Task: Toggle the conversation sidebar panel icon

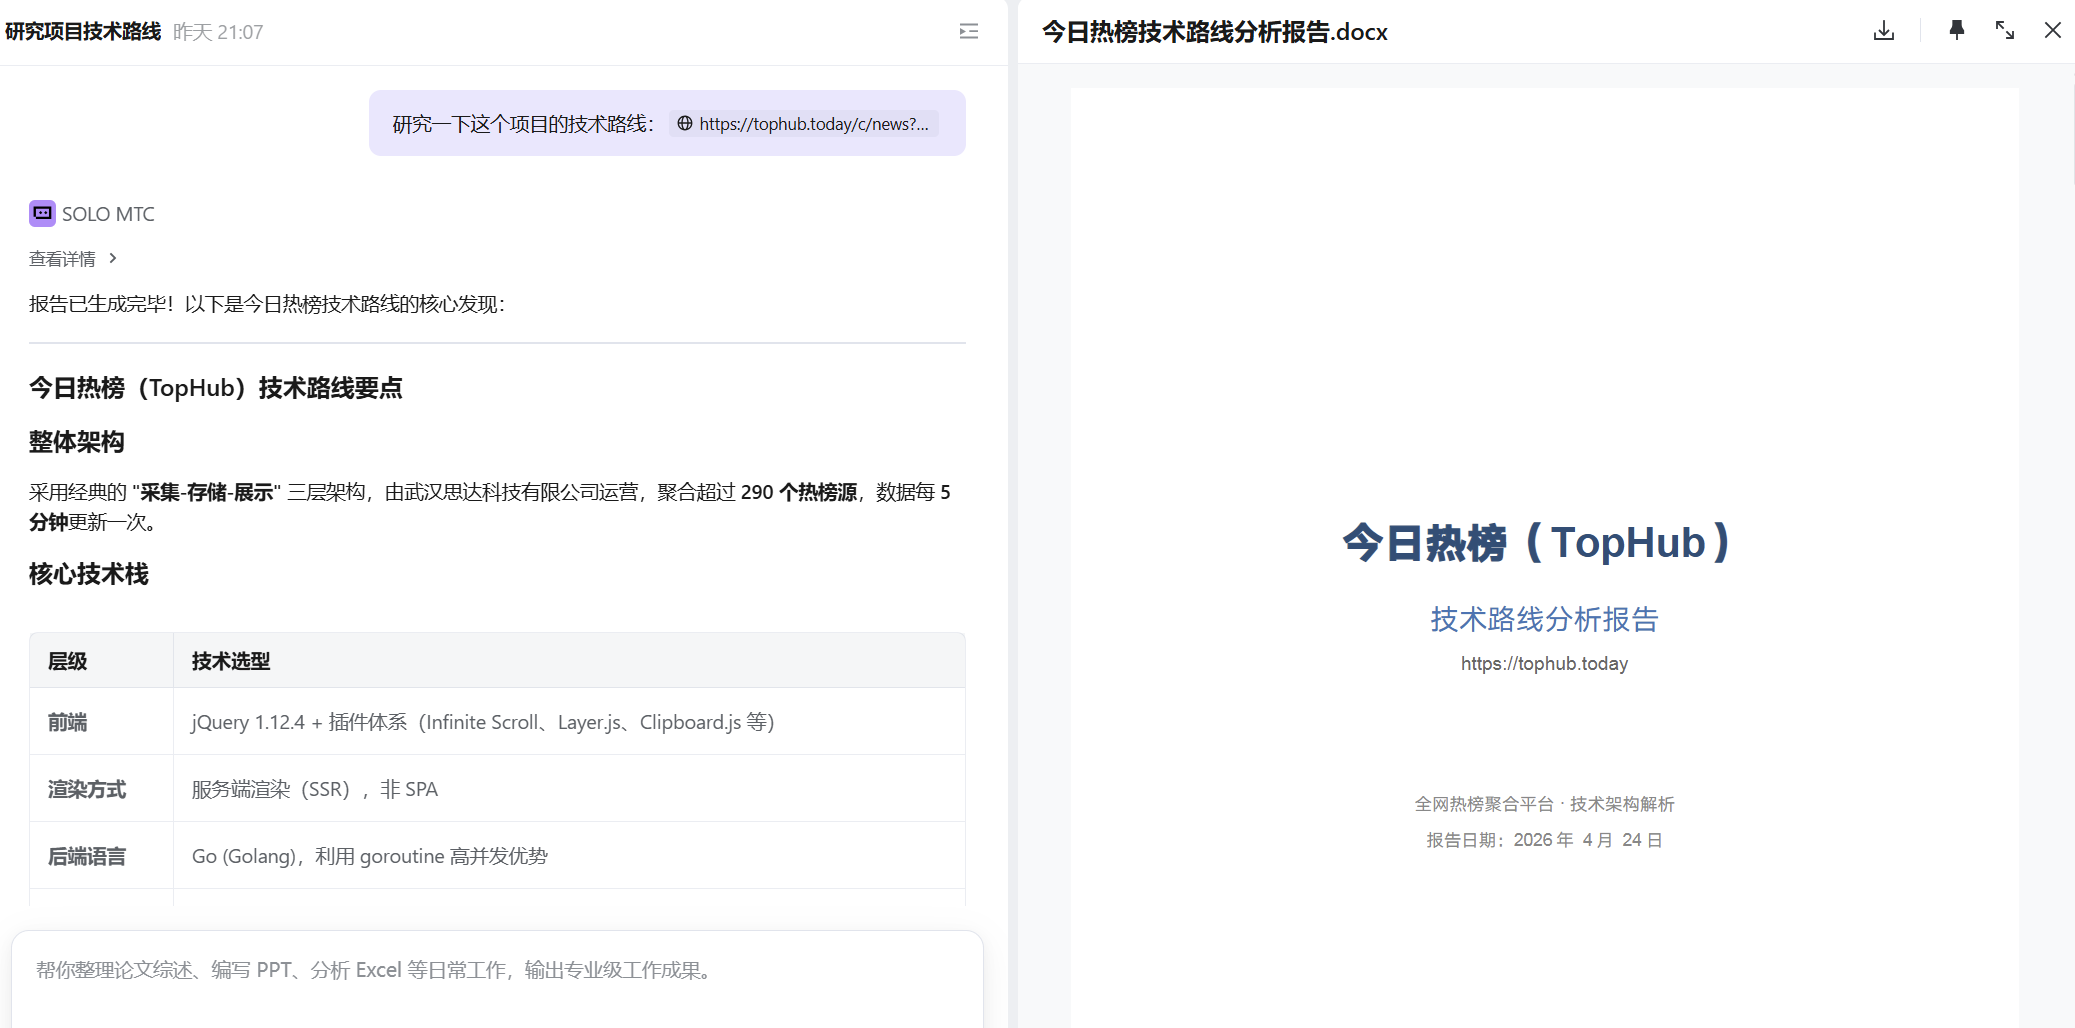Action: (968, 32)
